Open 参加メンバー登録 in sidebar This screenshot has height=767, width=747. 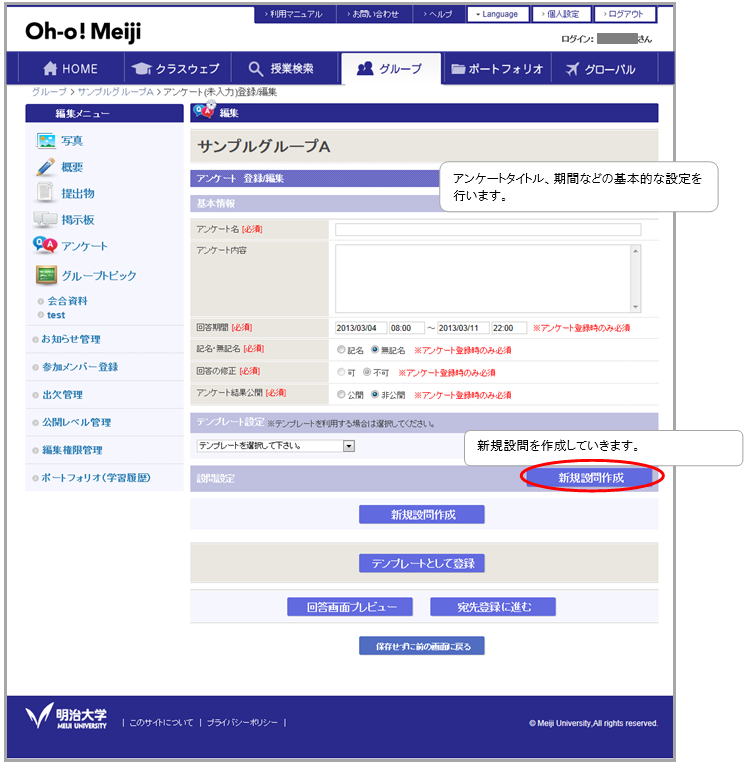(80, 367)
